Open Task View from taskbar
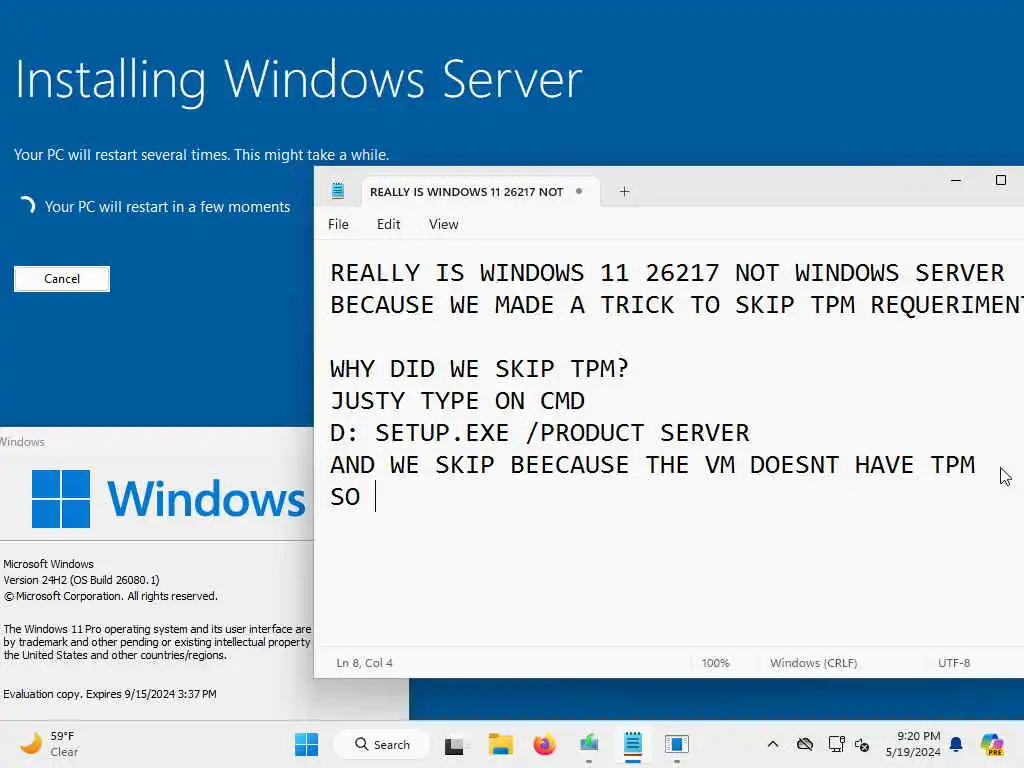Viewport: 1024px width, 768px height. (x=454, y=745)
